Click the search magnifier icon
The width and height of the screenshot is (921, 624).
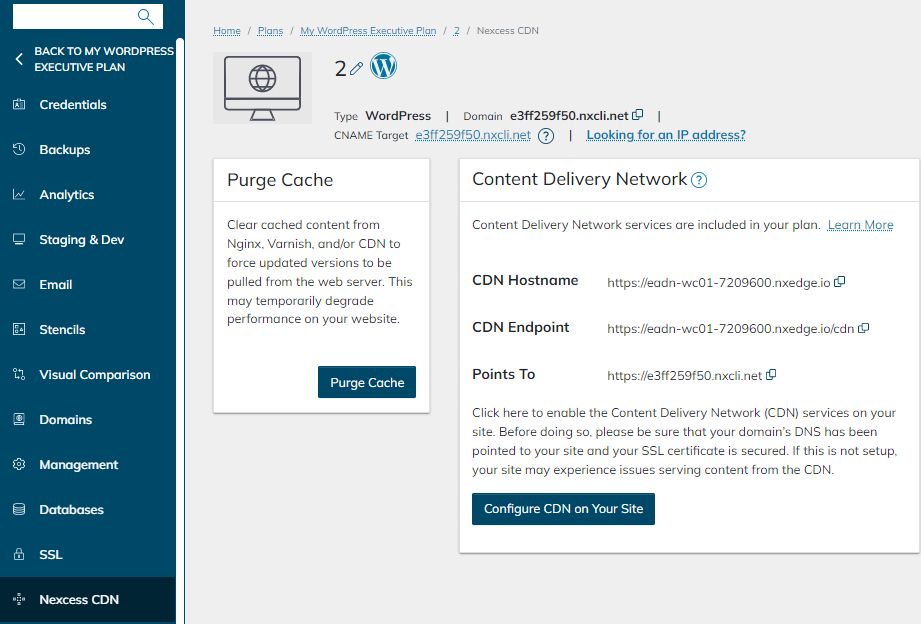click(x=146, y=16)
